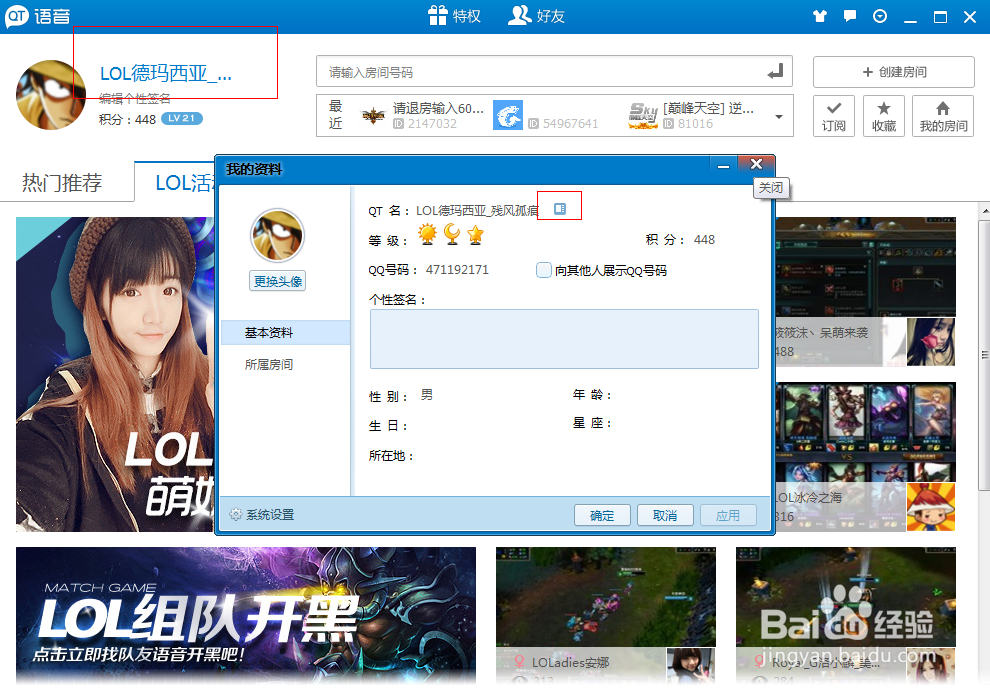Click the sun level icon
The width and height of the screenshot is (990, 690).
[427, 235]
